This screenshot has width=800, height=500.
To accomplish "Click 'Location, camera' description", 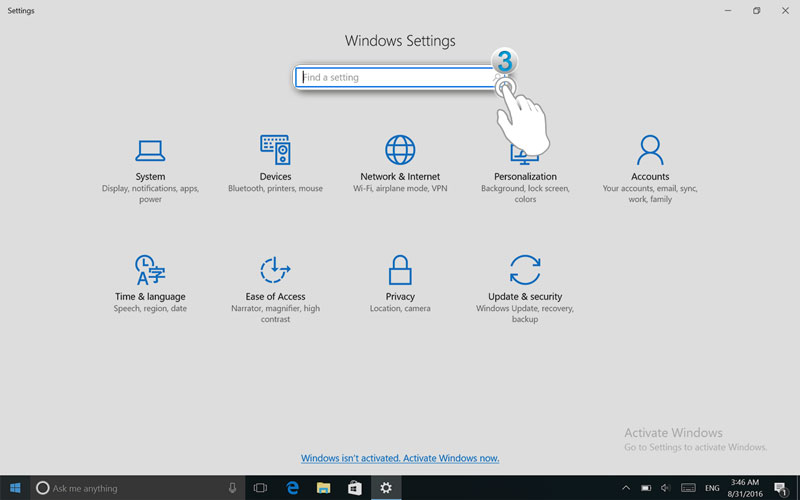I will [x=400, y=308].
